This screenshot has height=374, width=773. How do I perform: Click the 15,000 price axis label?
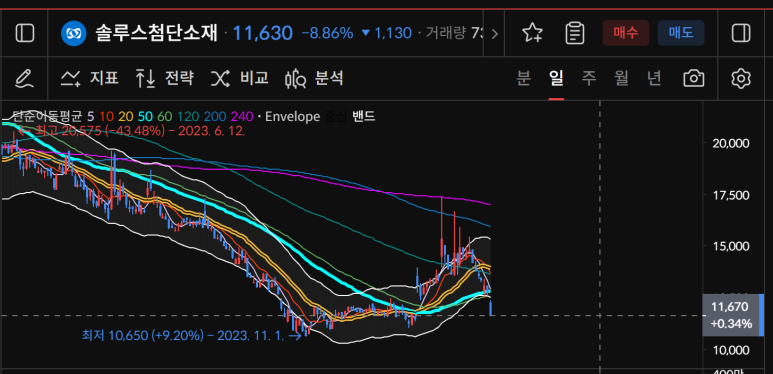[x=731, y=246]
